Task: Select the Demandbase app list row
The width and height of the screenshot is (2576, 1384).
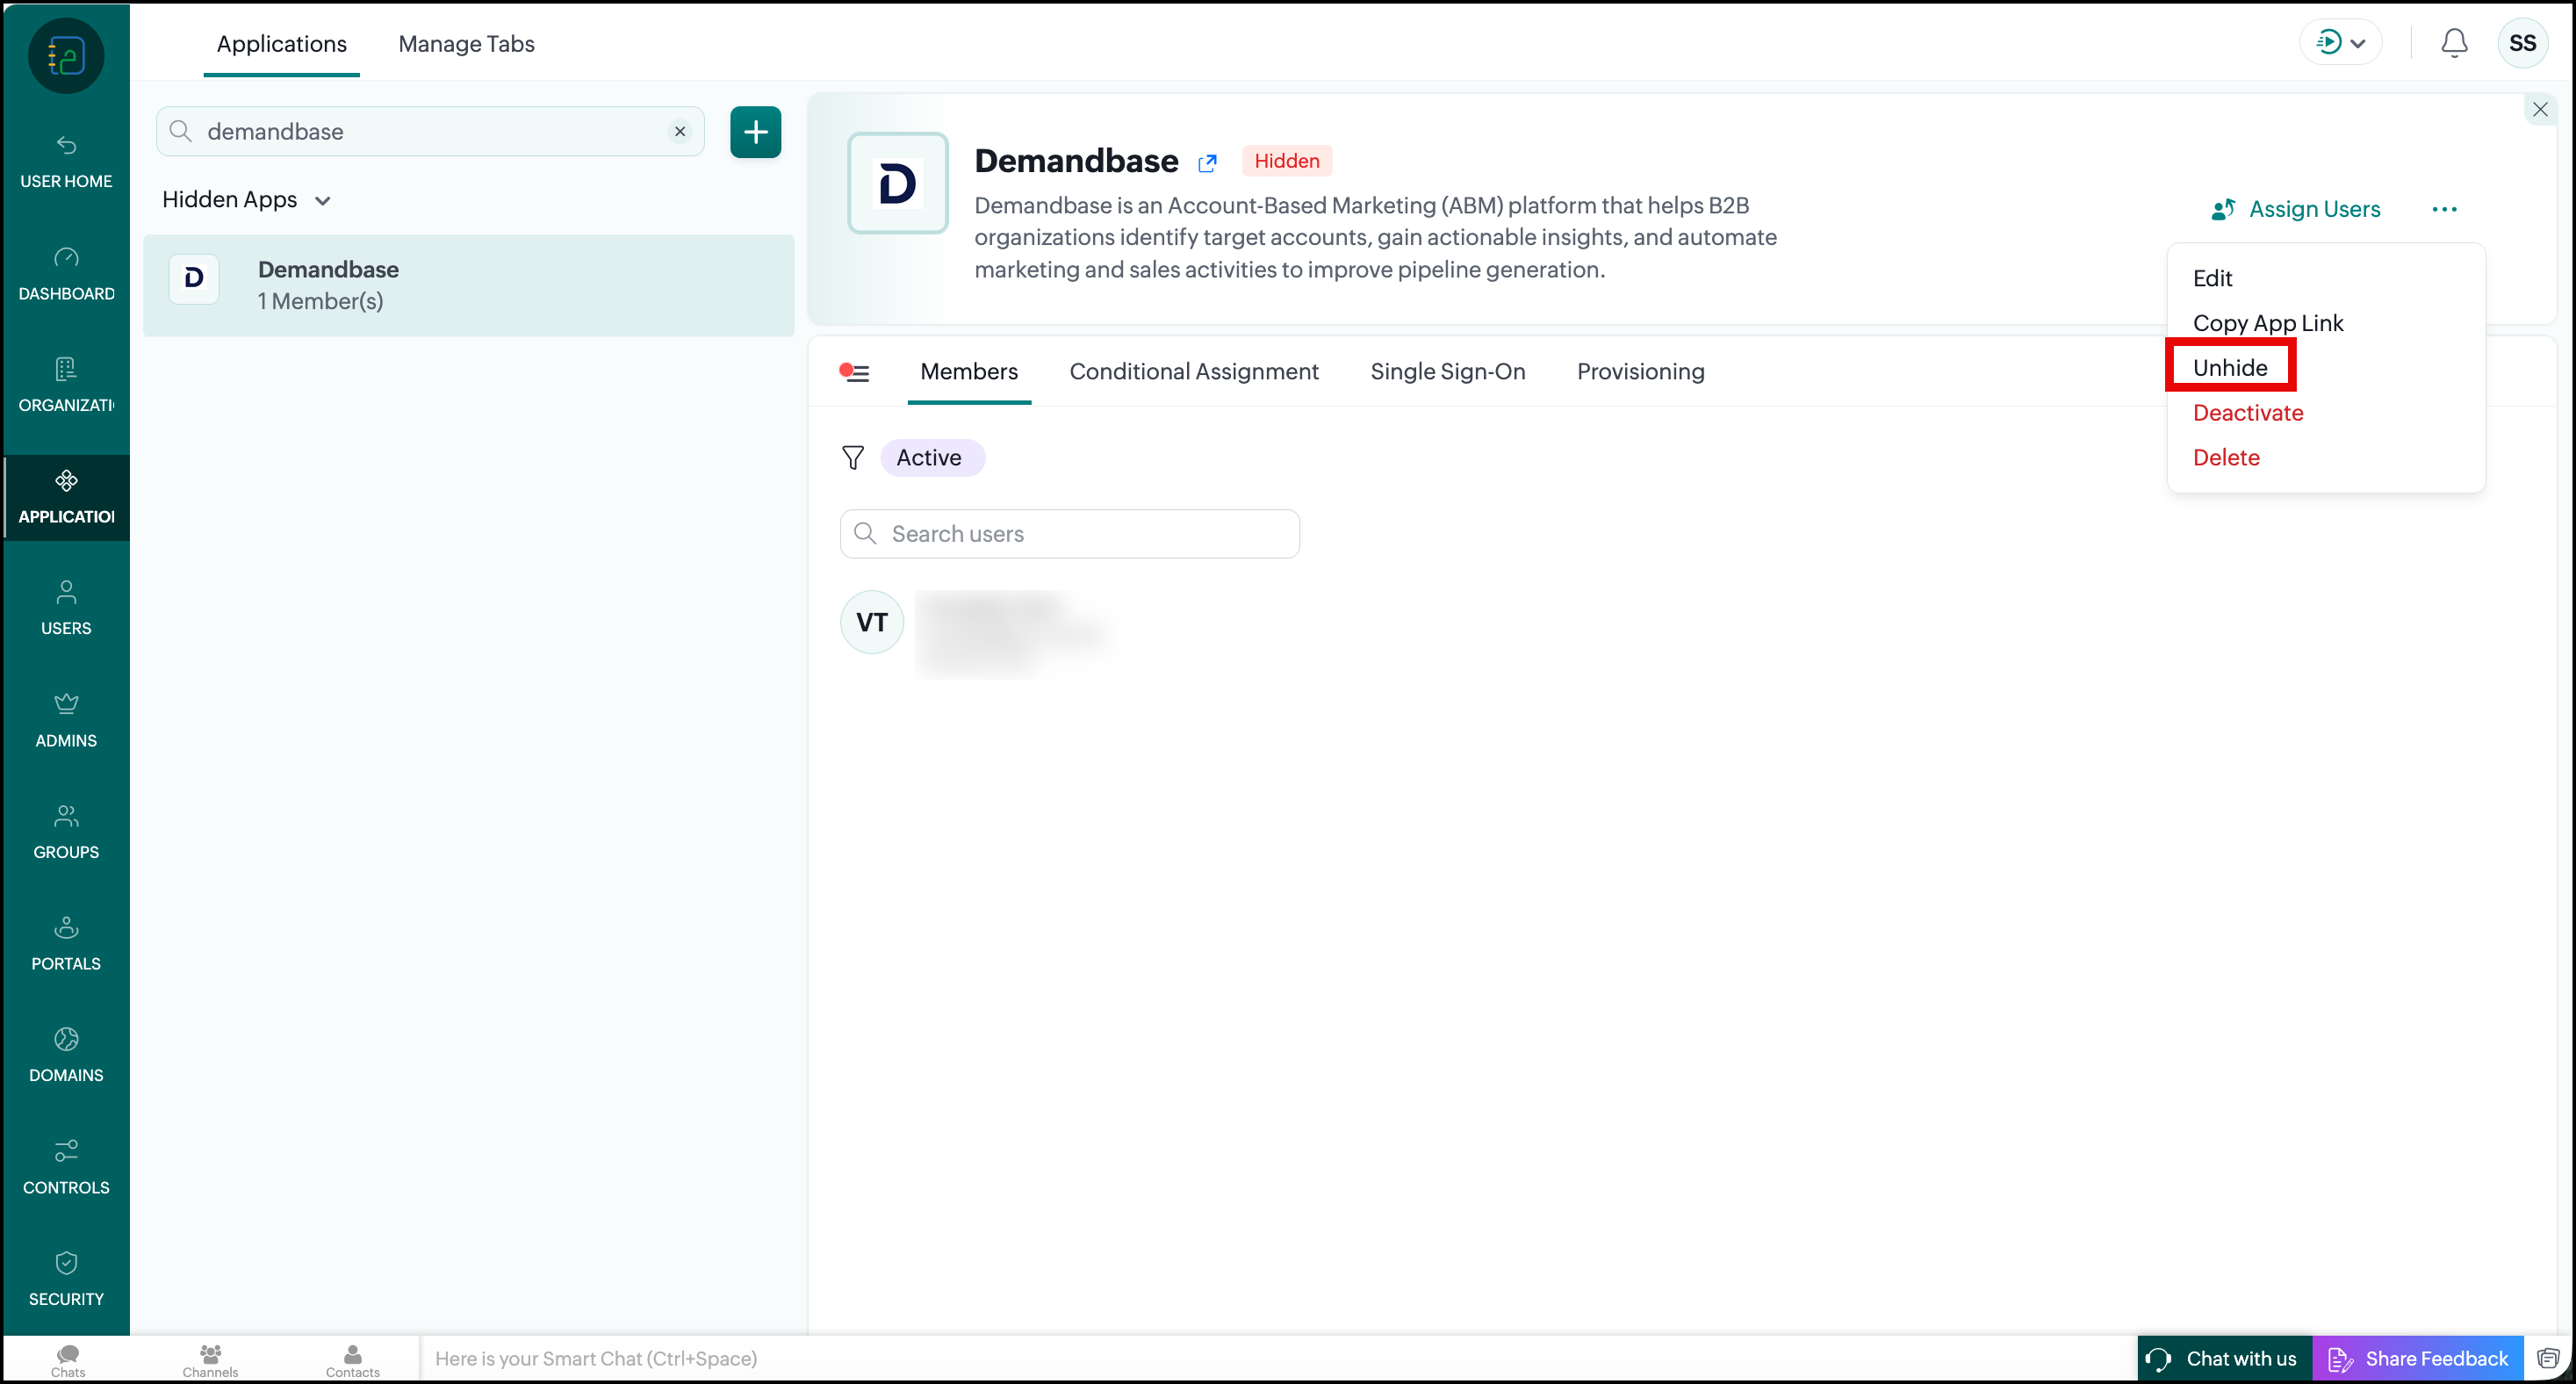Action: (x=469, y=285)
